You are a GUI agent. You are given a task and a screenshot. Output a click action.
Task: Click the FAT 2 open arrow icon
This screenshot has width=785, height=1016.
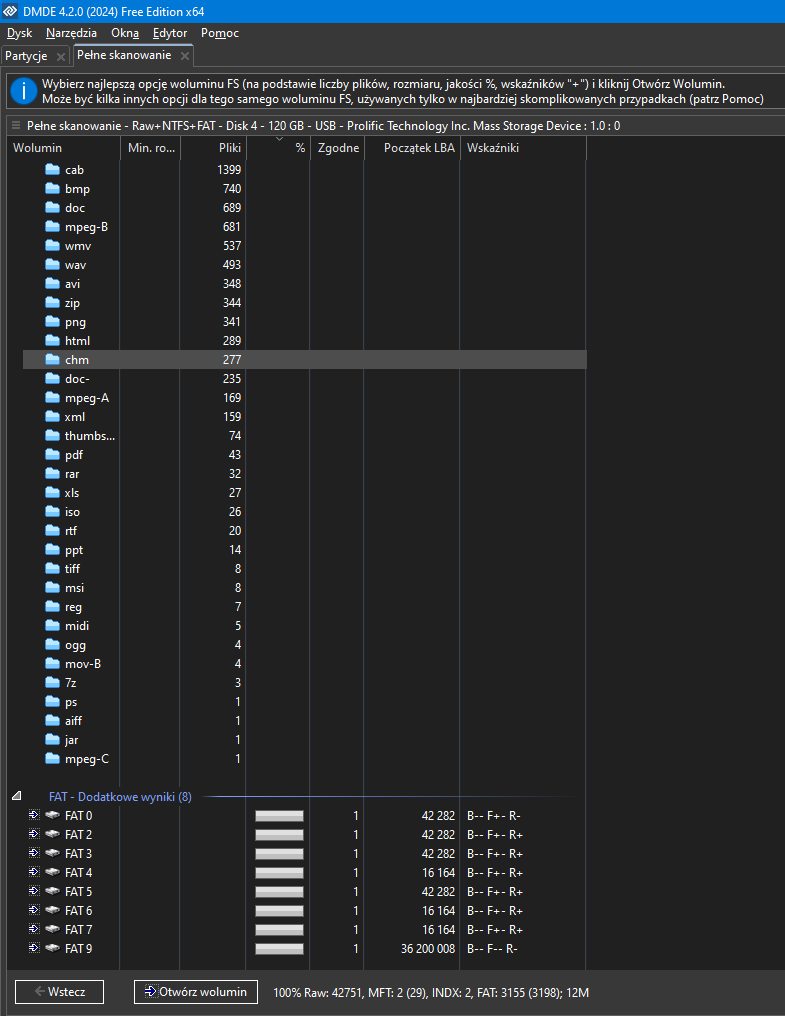[34, 834]
